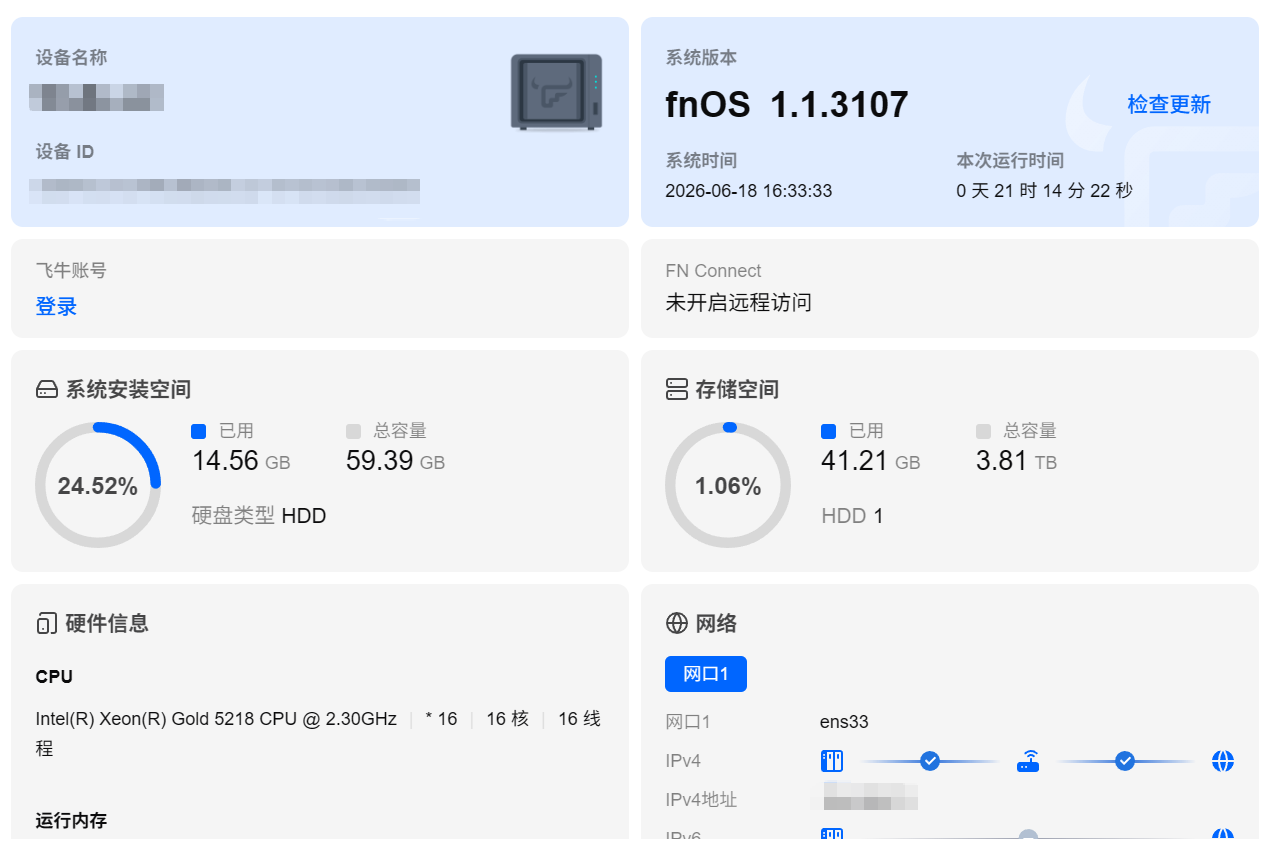Click the 系统版本 label
Image resolution: width=1272 pixels, height=849 pixels.
[x=701, y=58]
